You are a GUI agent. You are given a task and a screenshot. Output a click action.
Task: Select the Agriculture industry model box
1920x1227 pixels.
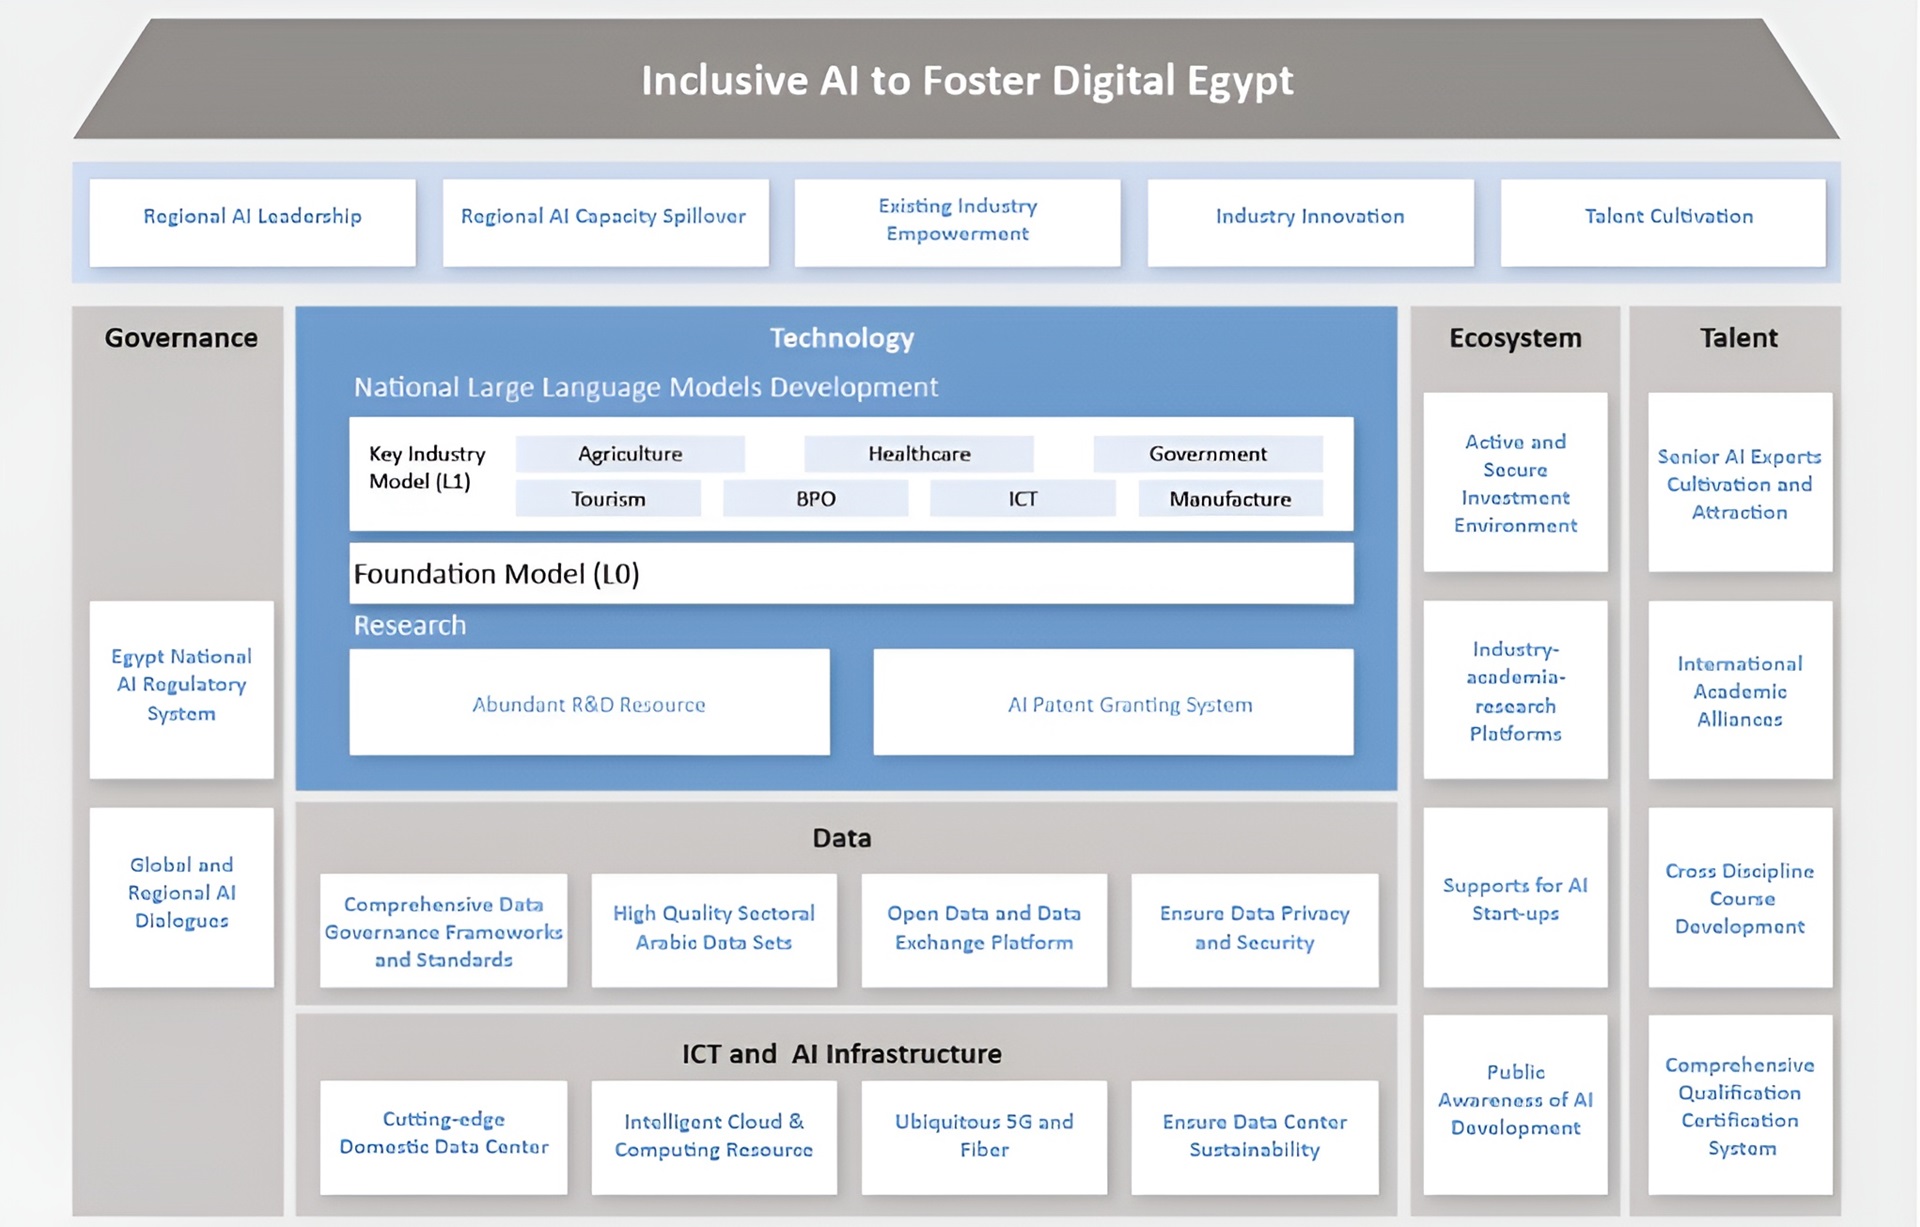tap(630, 453)
